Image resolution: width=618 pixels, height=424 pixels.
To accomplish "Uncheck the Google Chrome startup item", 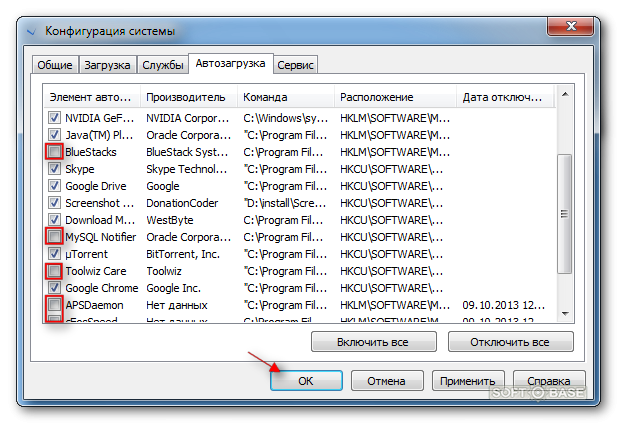I will coord(54,288).
